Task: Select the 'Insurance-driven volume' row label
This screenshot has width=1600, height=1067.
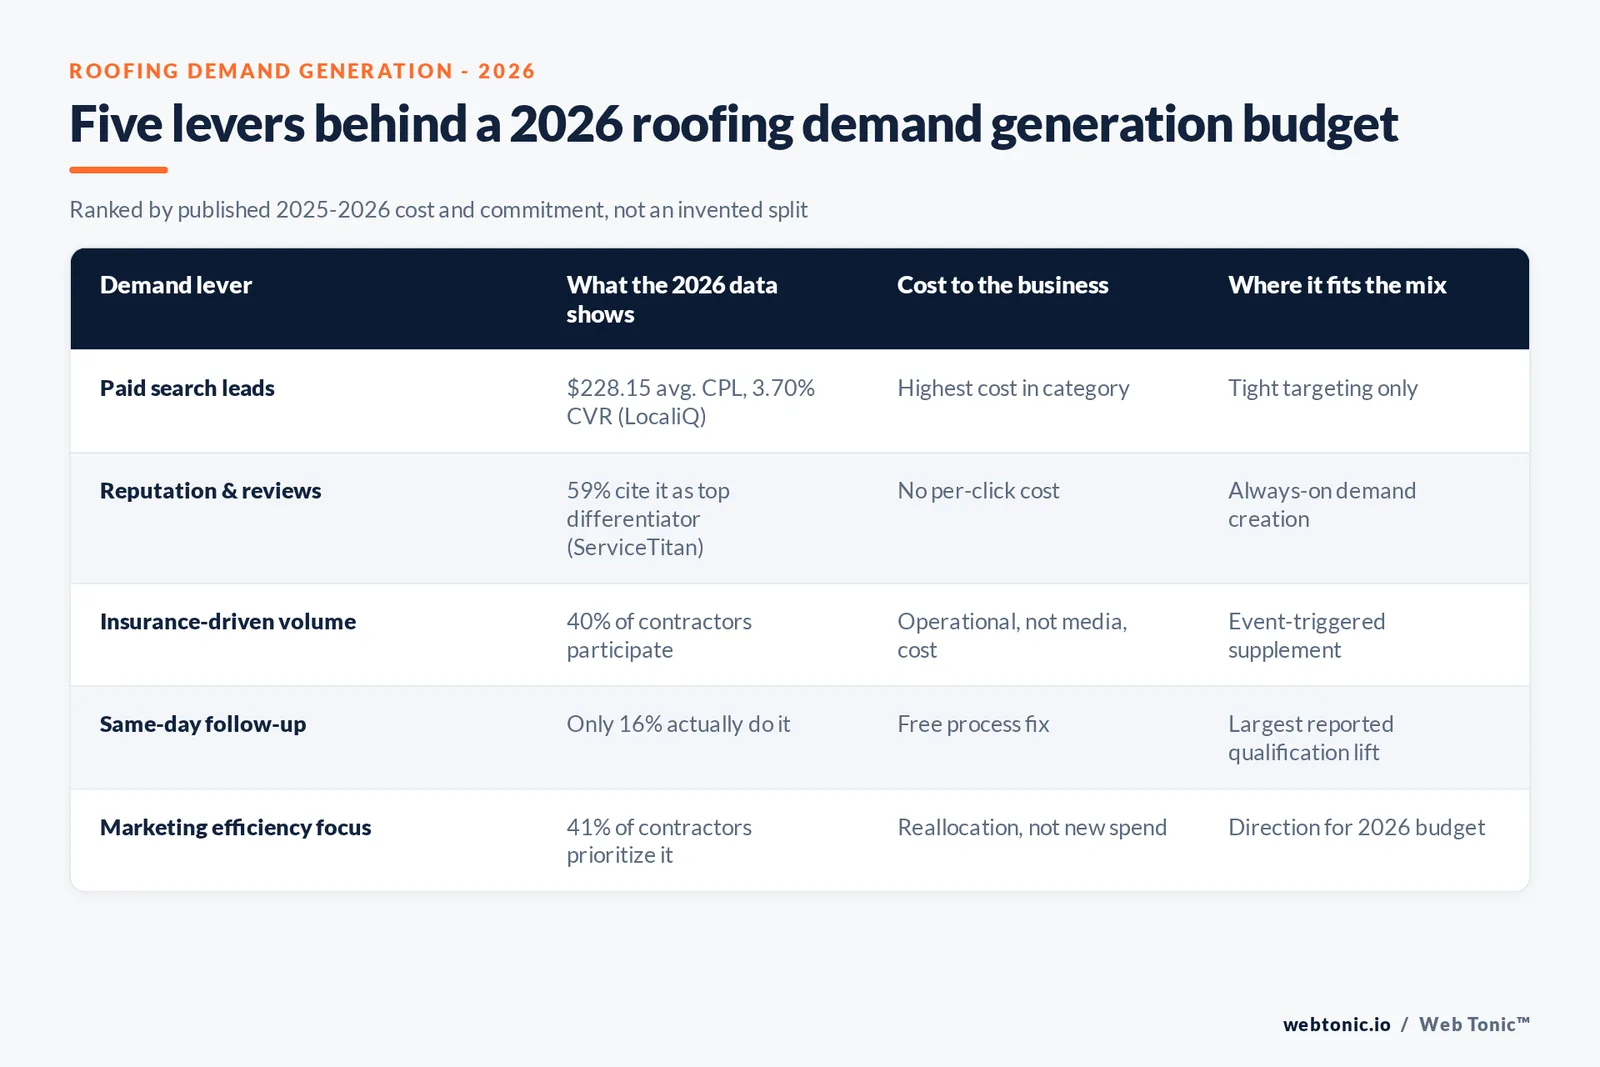Action: coord(228,622)
